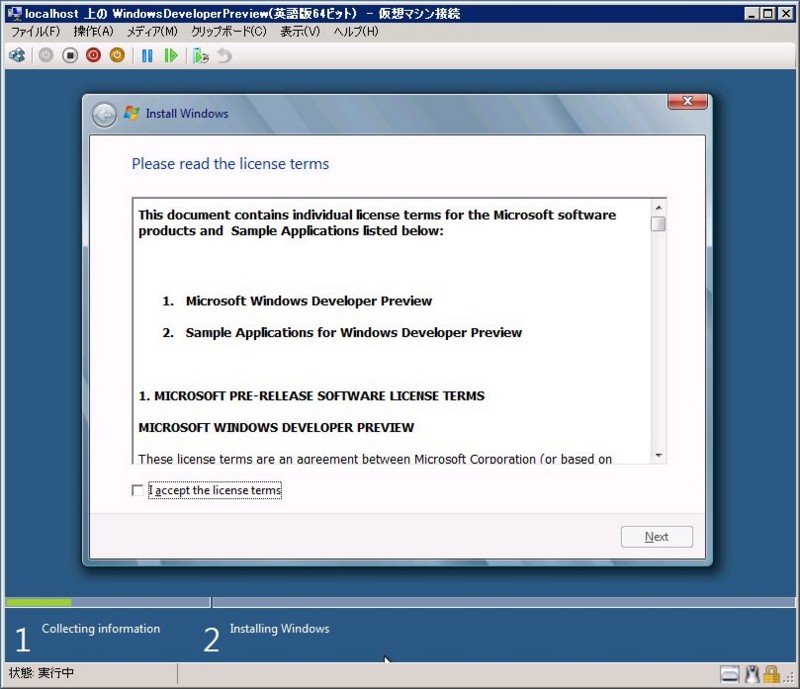Click the green setup progress bar
The height and width of the screenshot is (689, 800).
pos(39,602)
